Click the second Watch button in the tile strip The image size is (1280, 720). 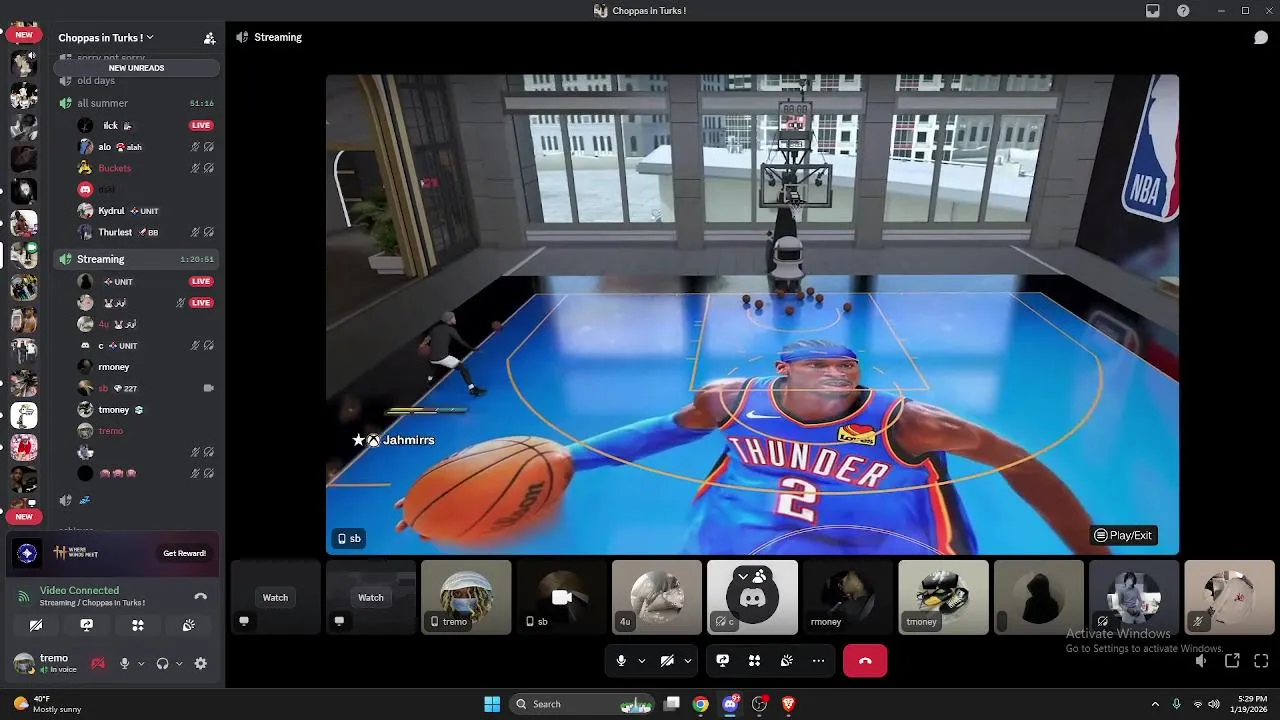point(371,597)
